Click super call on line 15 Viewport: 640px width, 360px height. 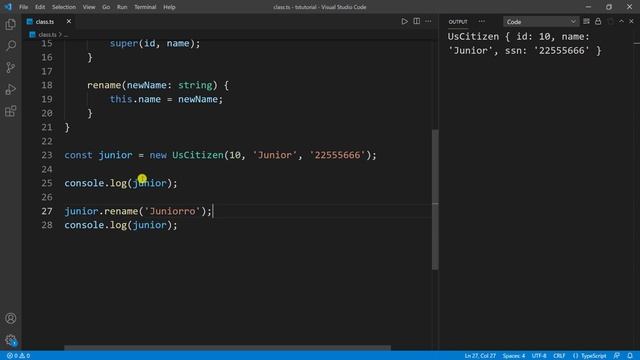coord(124,43)
